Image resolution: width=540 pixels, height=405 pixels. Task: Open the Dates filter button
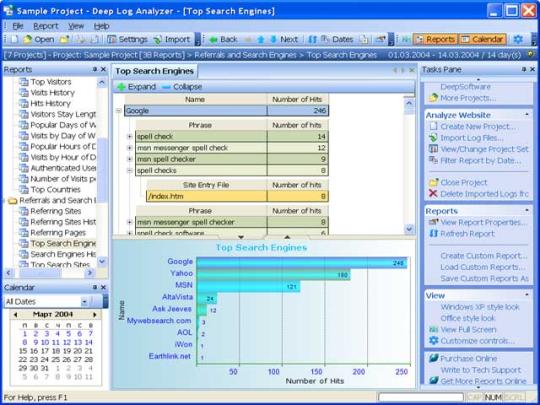(x=337, y=40)
